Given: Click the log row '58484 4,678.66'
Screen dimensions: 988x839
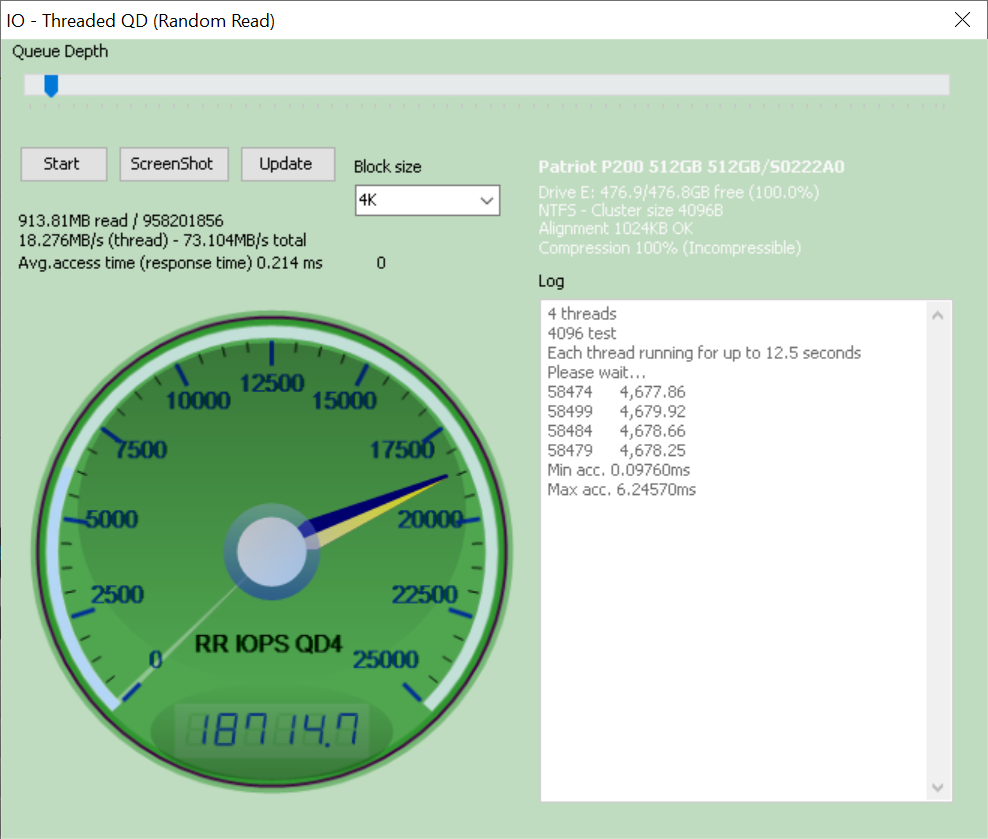Looking at the screenshot, I should tap(616, 431).
